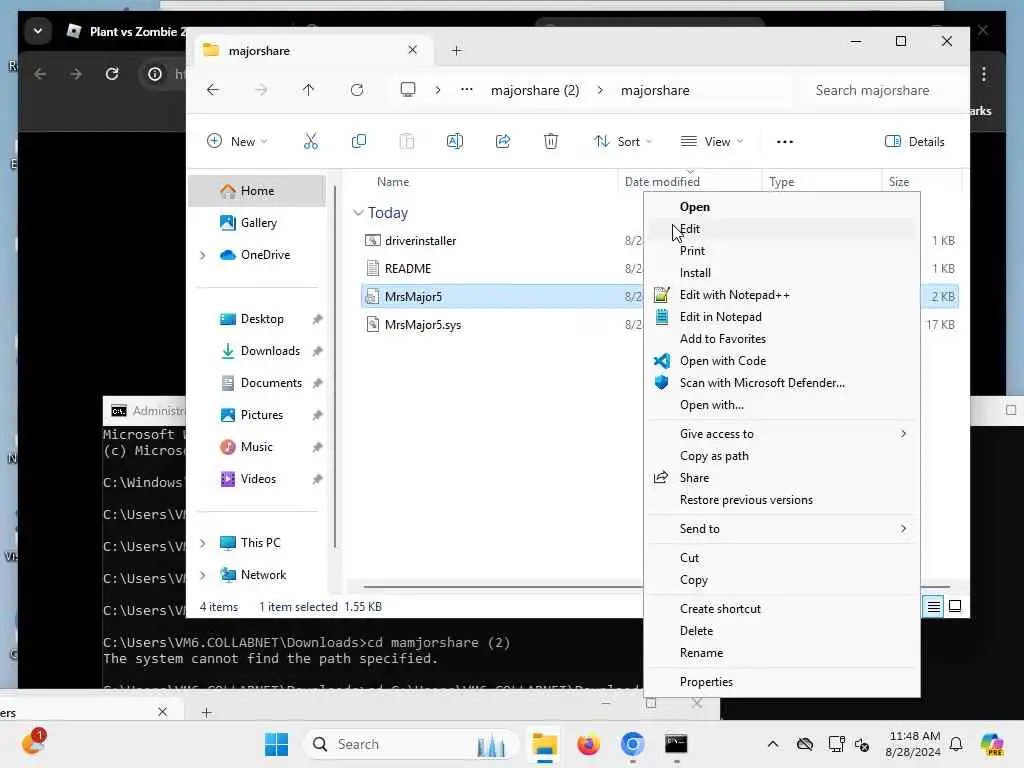
Task: Open Windows Start menu
Action: 276,744
